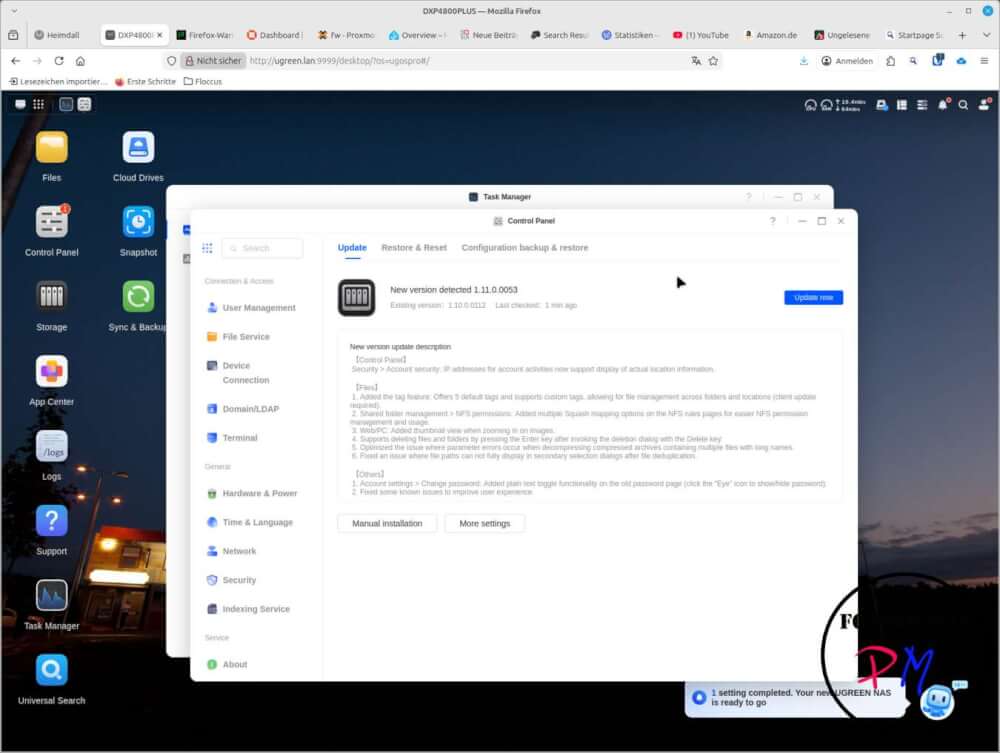Launch the Sync & Backup app
The image size is (1000, 753).
pos(138,297)
